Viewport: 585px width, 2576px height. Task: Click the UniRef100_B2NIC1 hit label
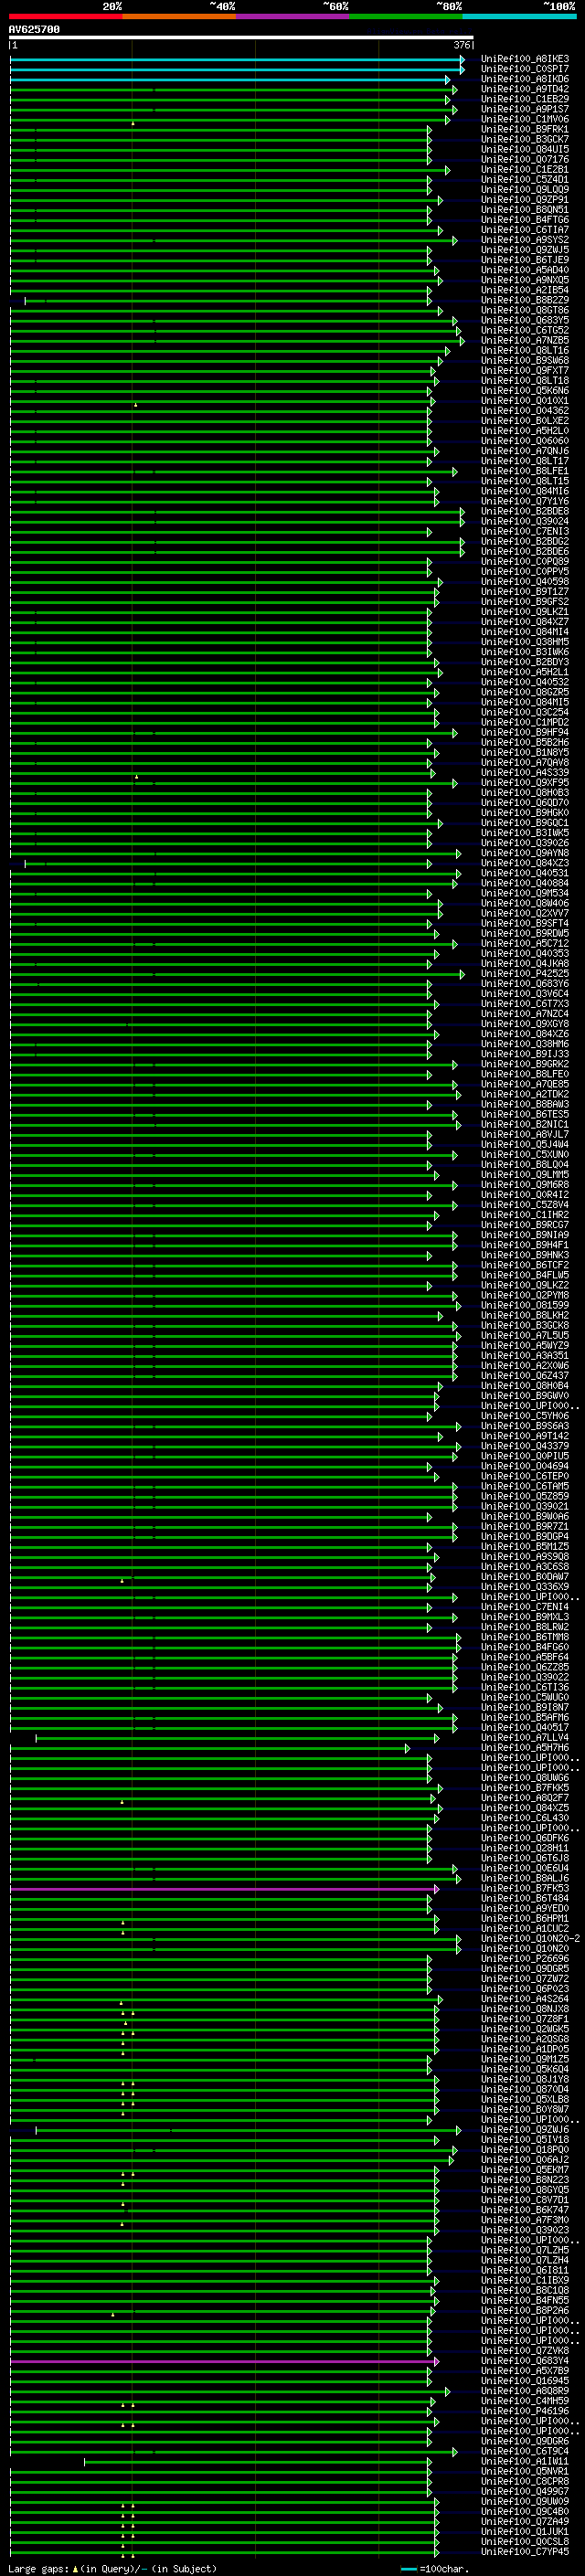pyautogui.click(x=525, y=1124)
